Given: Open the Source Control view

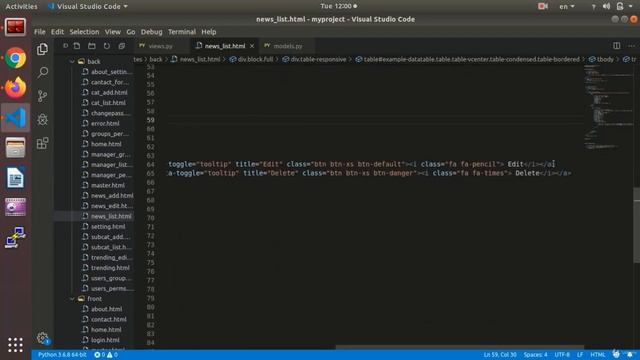Looking at the screenshot, I should pos(42,96).
